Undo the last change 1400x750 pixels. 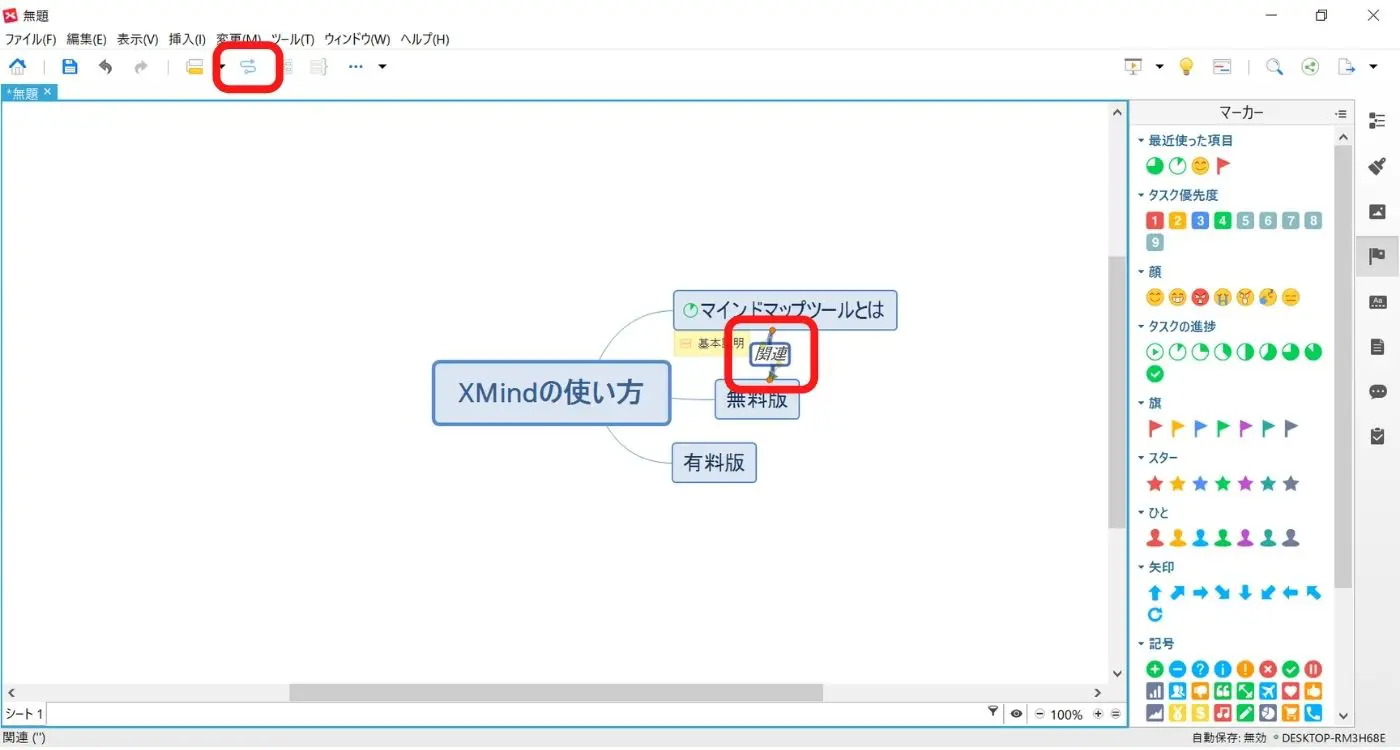click(x=106, y=66)
